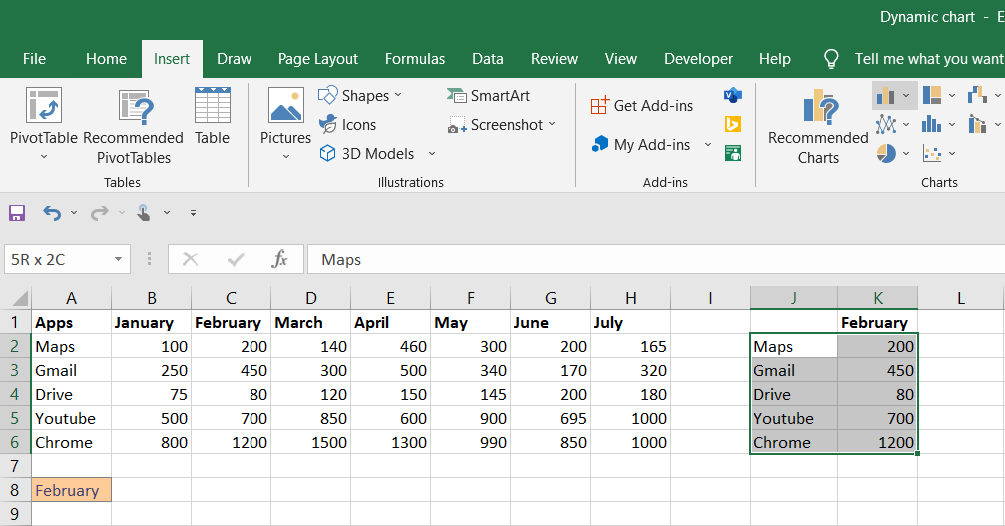
Task: Expand the 3D Models dropdown arrow
Action: [x=432, y=153]
